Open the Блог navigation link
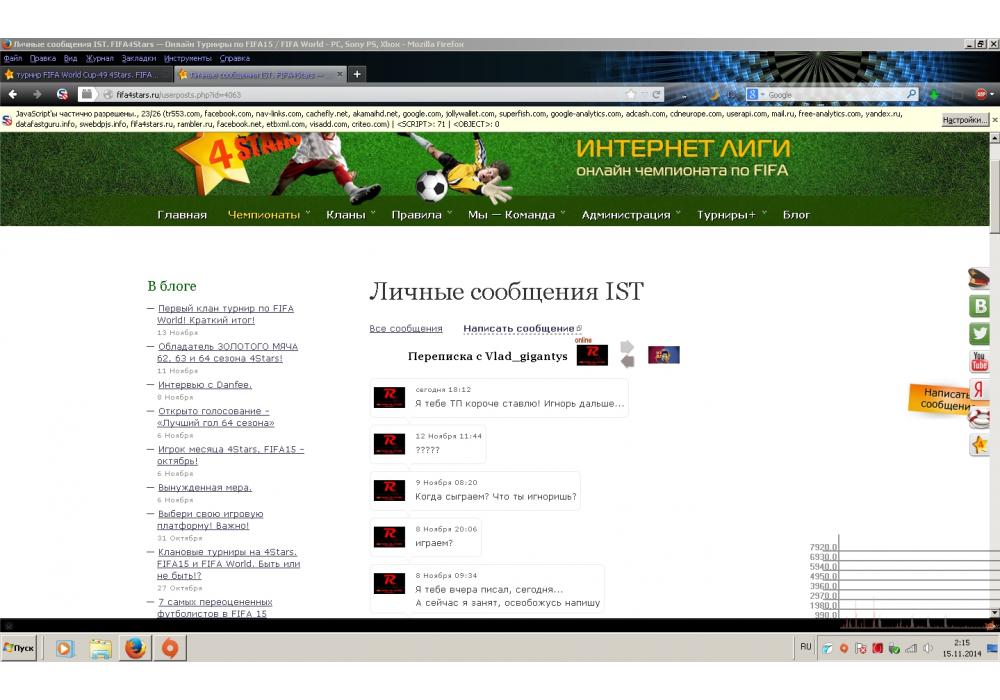This screenshot has width=1000, height=700. point(796,215)
